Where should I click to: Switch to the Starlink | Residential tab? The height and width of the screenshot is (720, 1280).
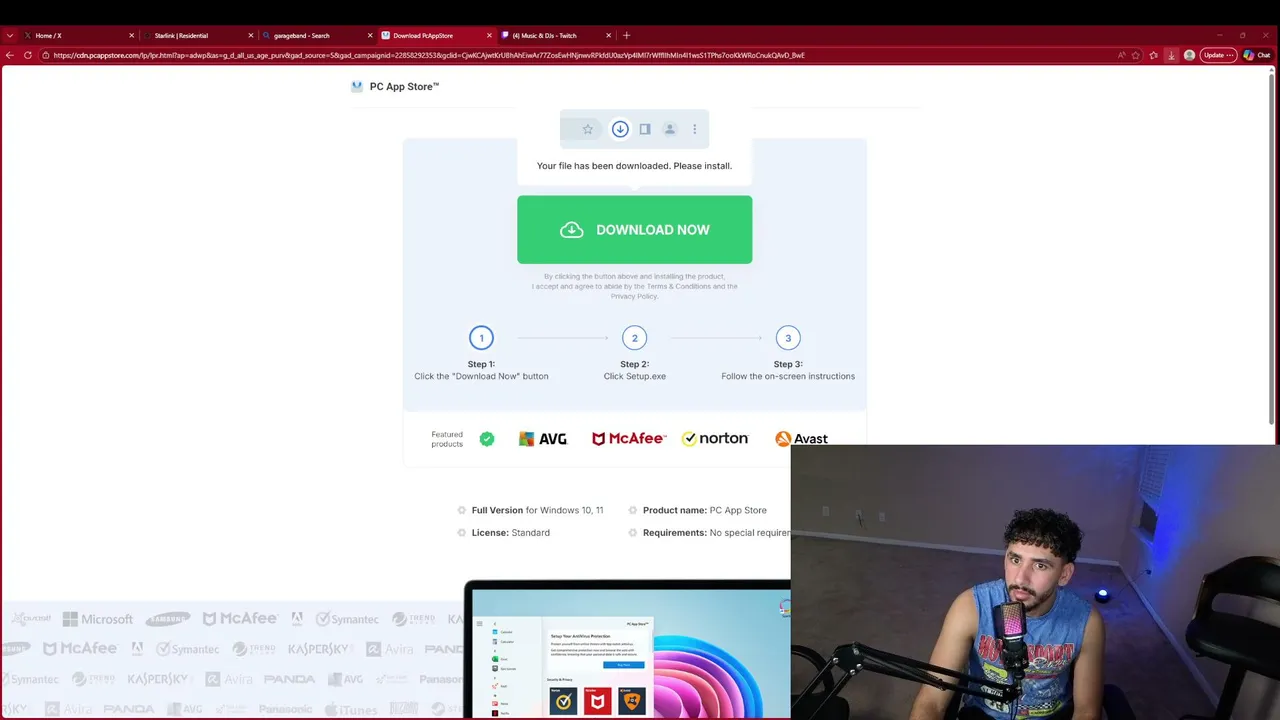pos(198,36)
